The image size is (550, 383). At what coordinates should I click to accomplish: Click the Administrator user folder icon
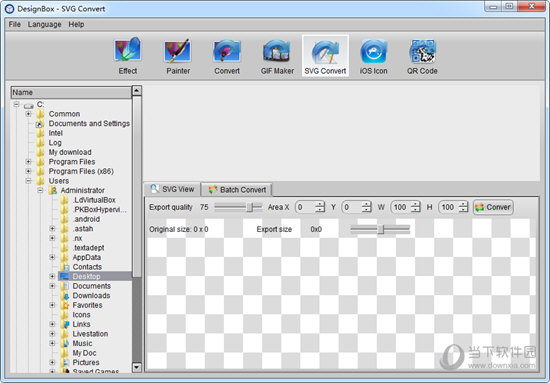tap(53, 190)
